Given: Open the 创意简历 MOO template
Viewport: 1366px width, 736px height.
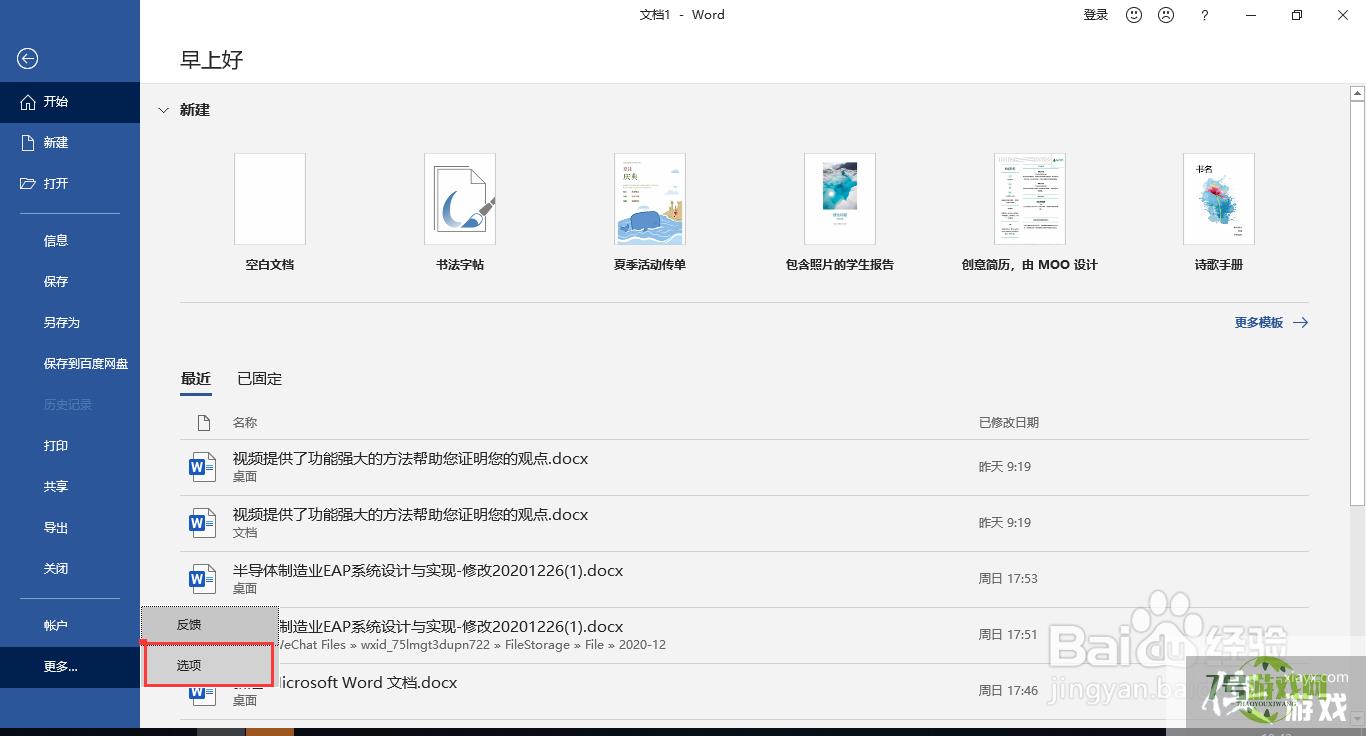Looking at the screenshot, I should tap(1029, 212).
